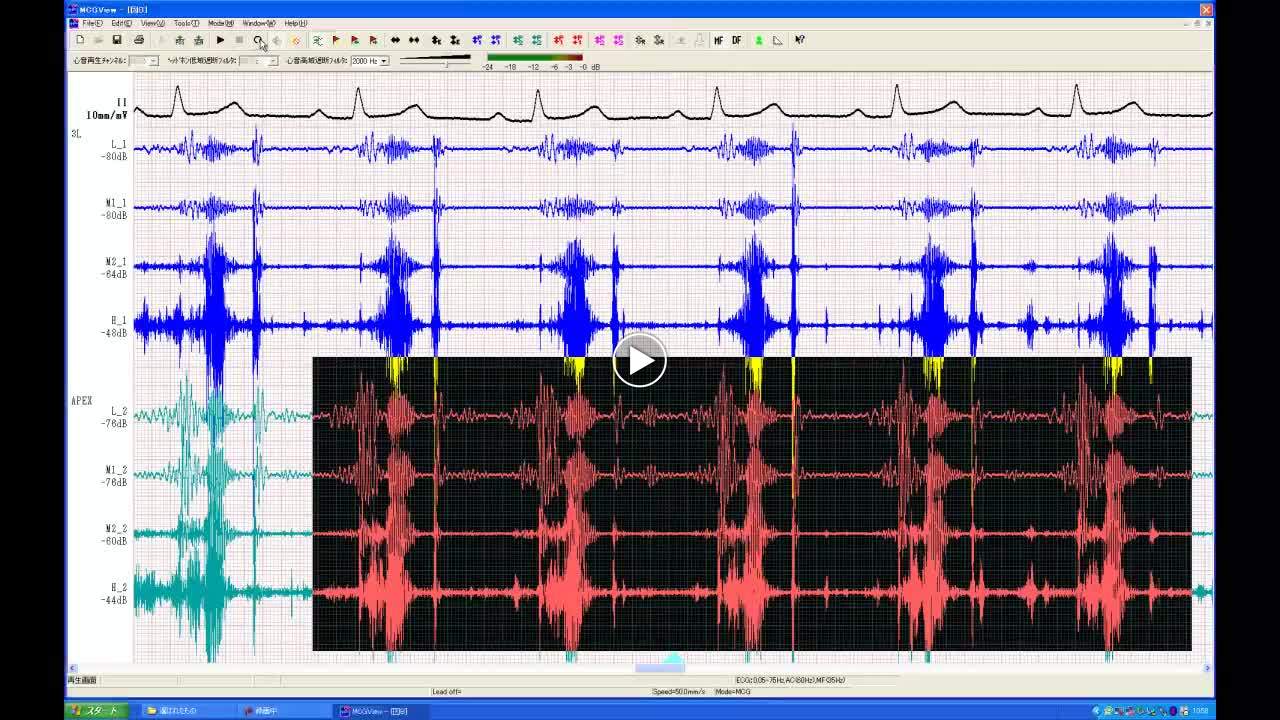Image resolution: width=1280 pixels, height=720 pixels.
Task: Click the green person icon in toolbar
Action: [758, 40]
